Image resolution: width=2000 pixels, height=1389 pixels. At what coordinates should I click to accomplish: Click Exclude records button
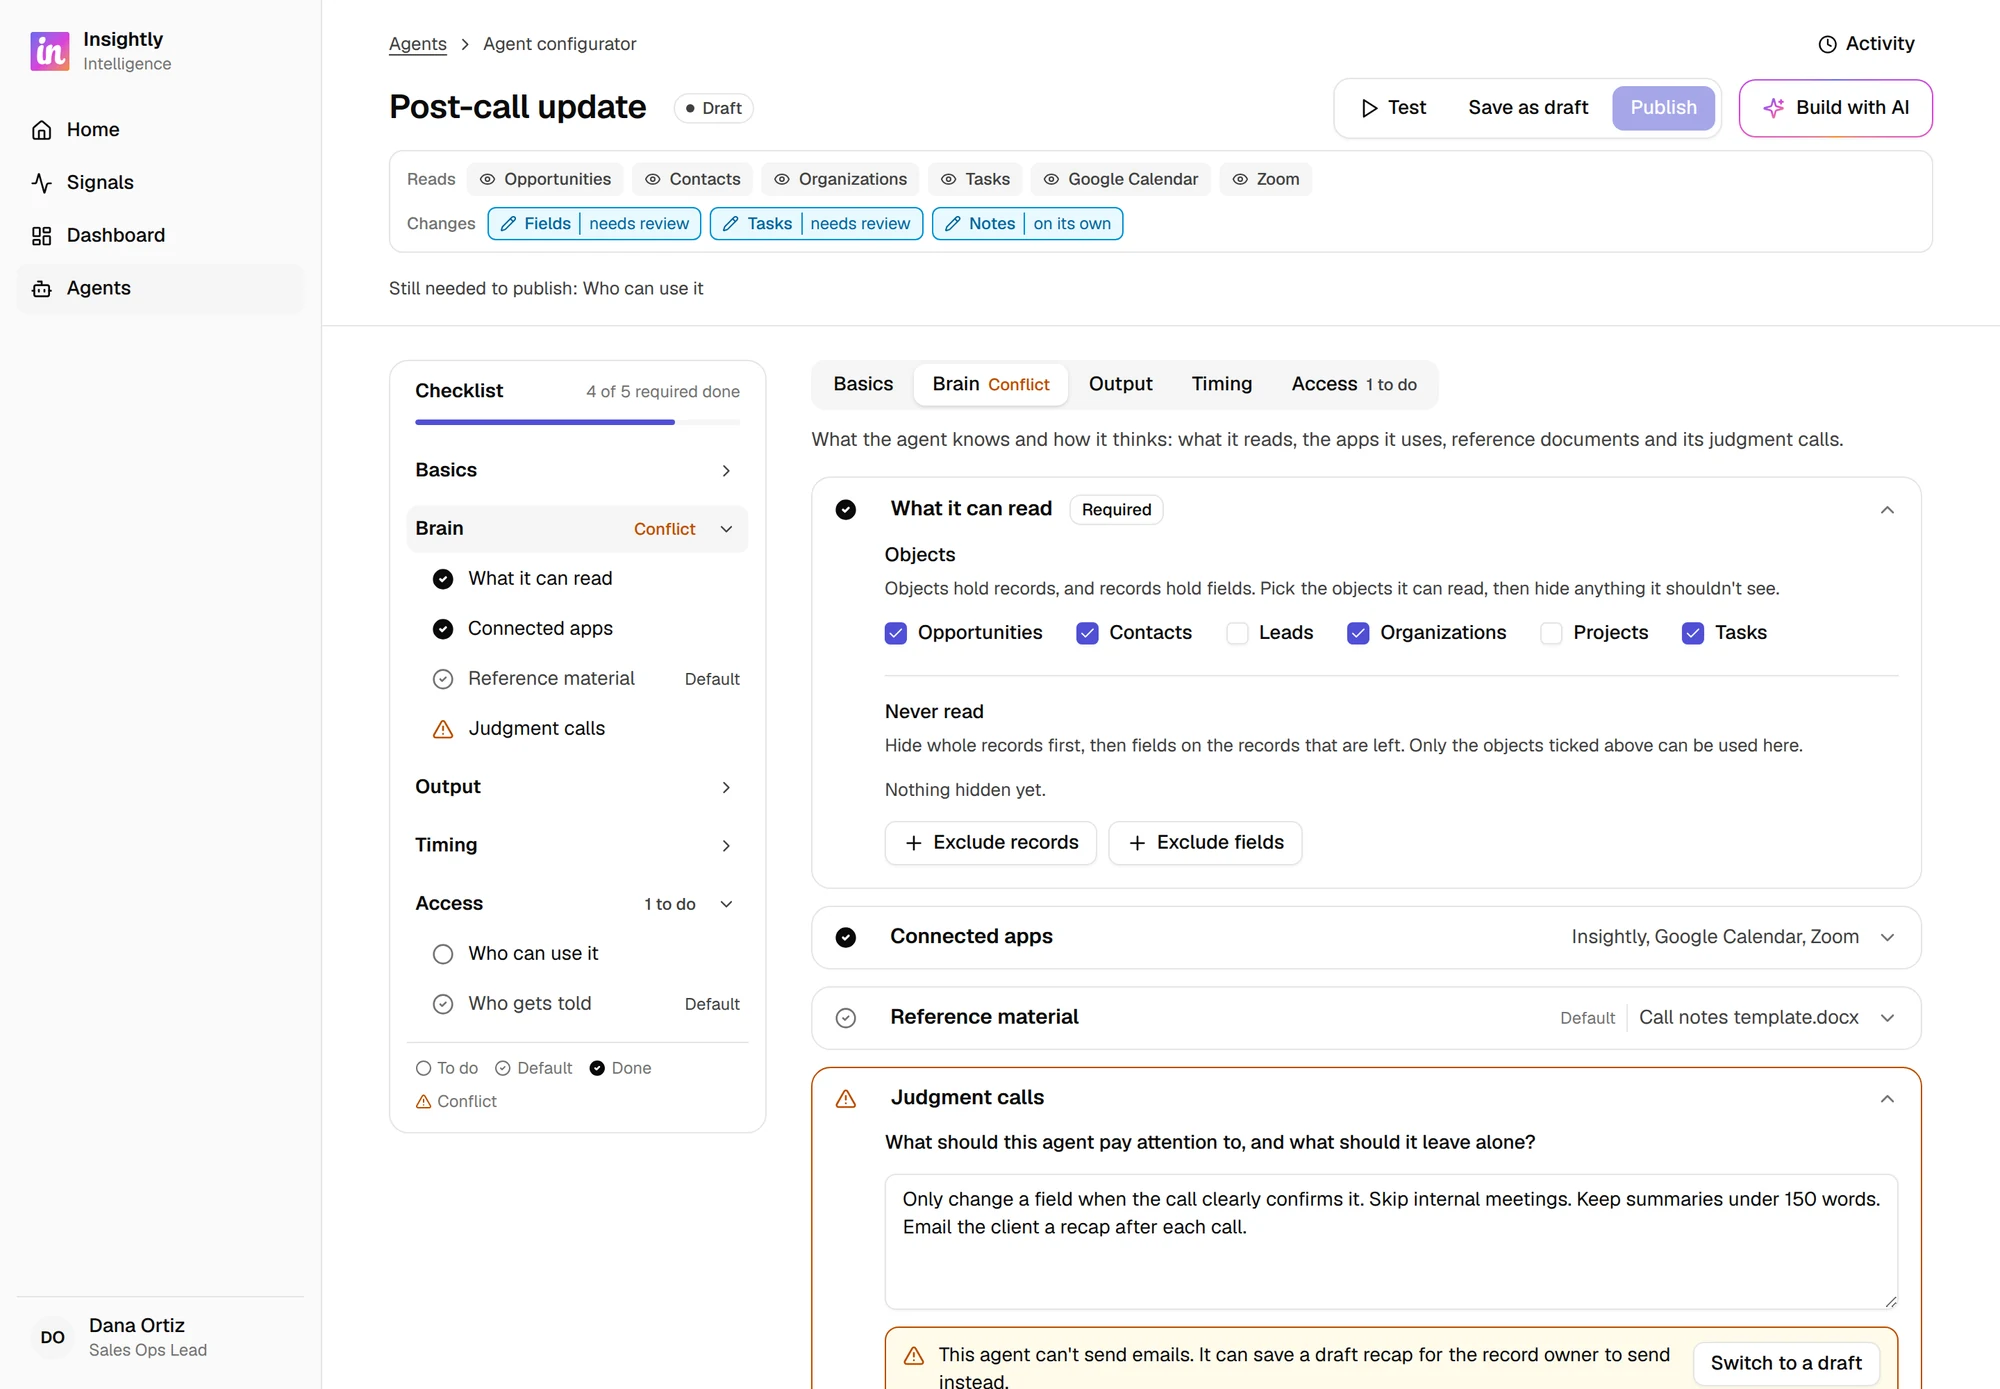click(990, 843)
